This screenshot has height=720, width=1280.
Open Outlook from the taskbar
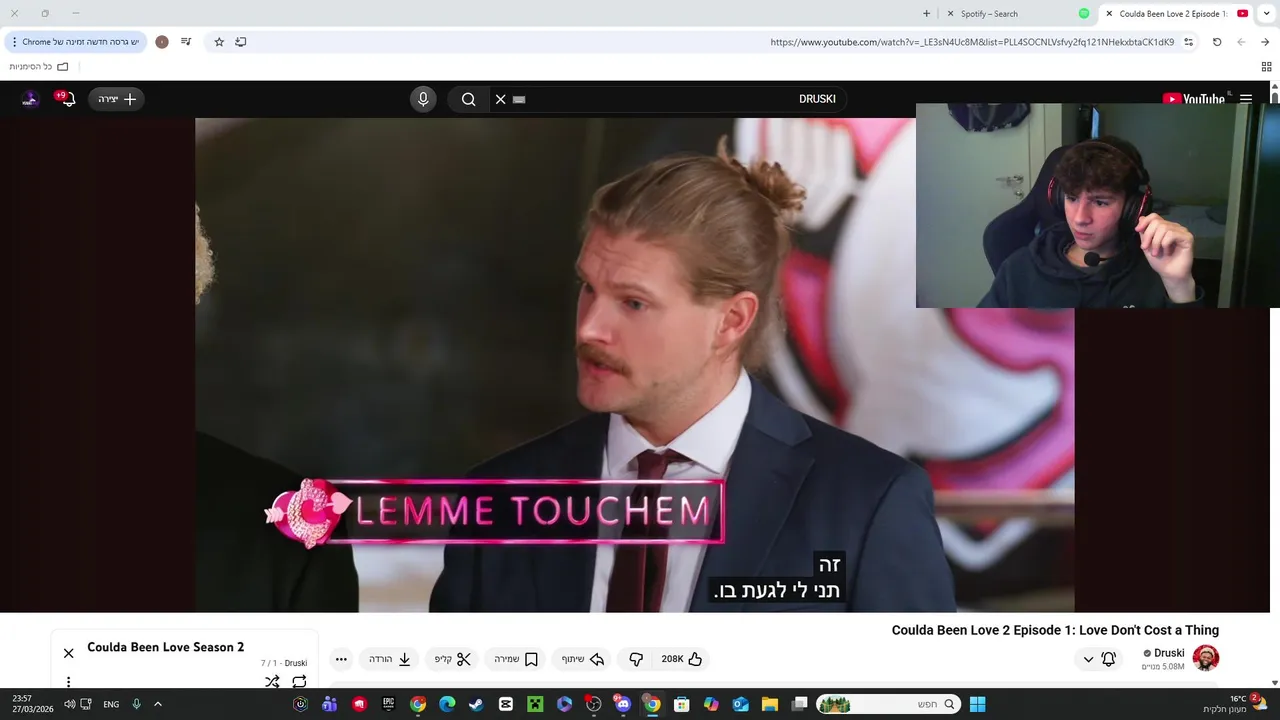click(740, 705)
